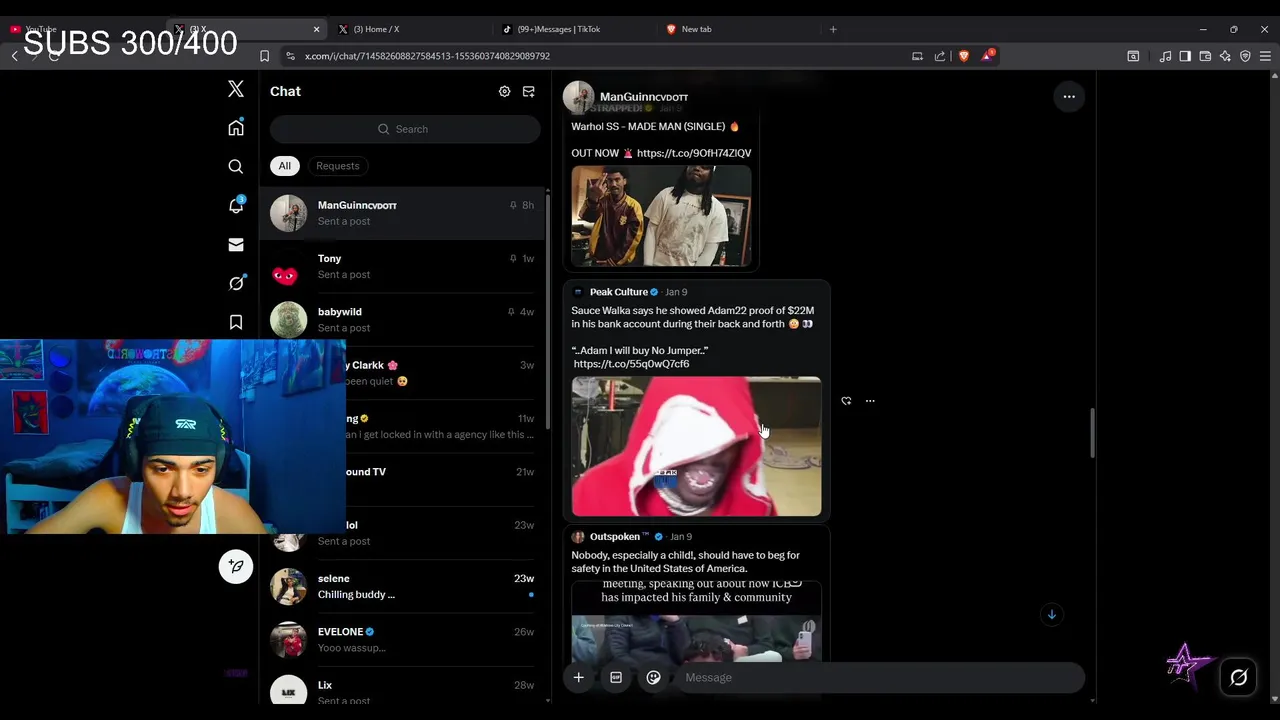The image size is (1280, 720).
Task: Open Tony conversation
Action: coord(402,266)
